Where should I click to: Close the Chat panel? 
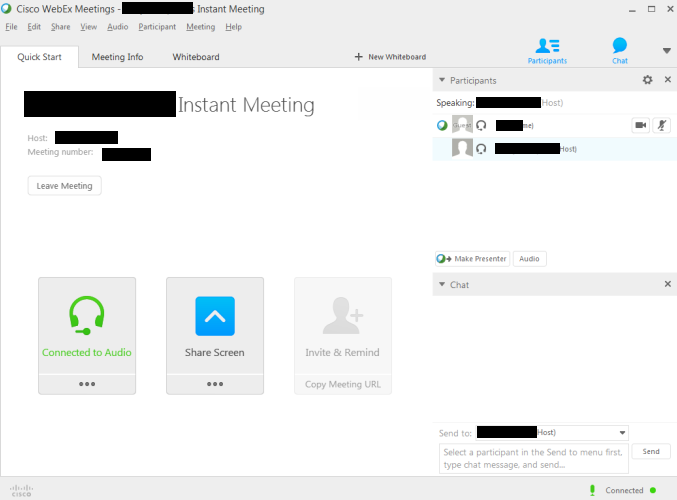click(x=668, y=284)
